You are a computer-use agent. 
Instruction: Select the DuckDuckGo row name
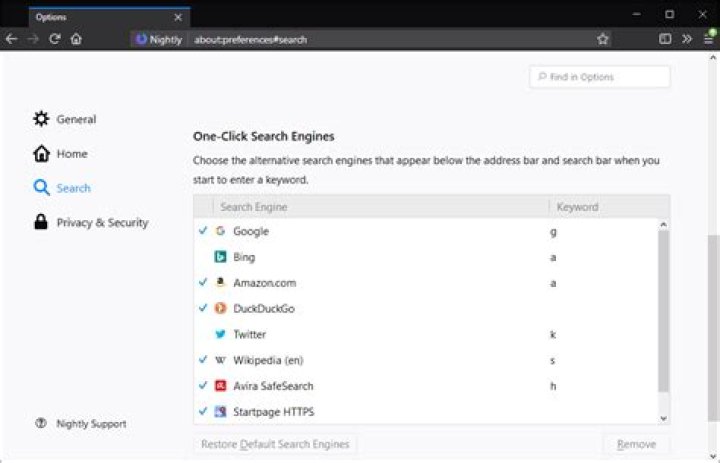264,309
